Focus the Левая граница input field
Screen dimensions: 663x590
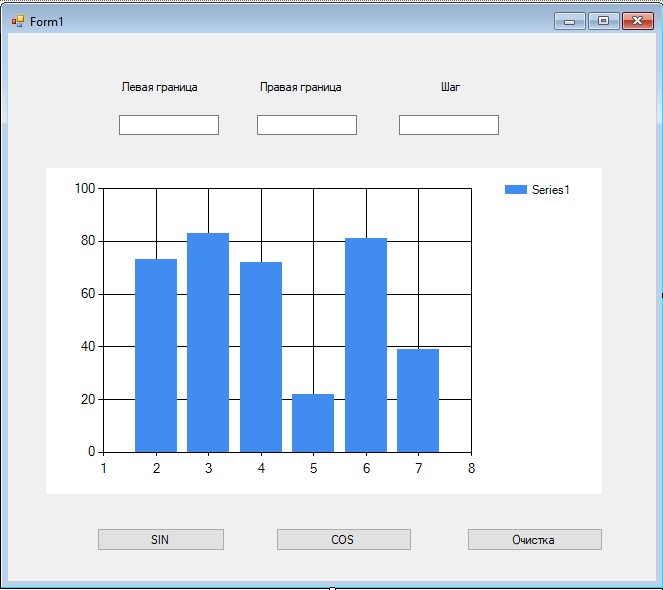(168, 125)
